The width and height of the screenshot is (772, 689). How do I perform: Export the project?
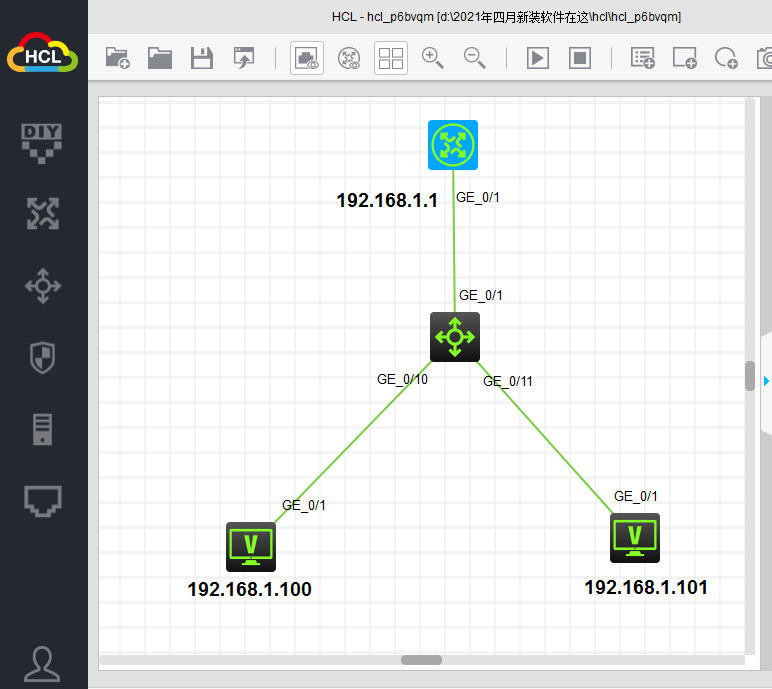coord(244,58)
